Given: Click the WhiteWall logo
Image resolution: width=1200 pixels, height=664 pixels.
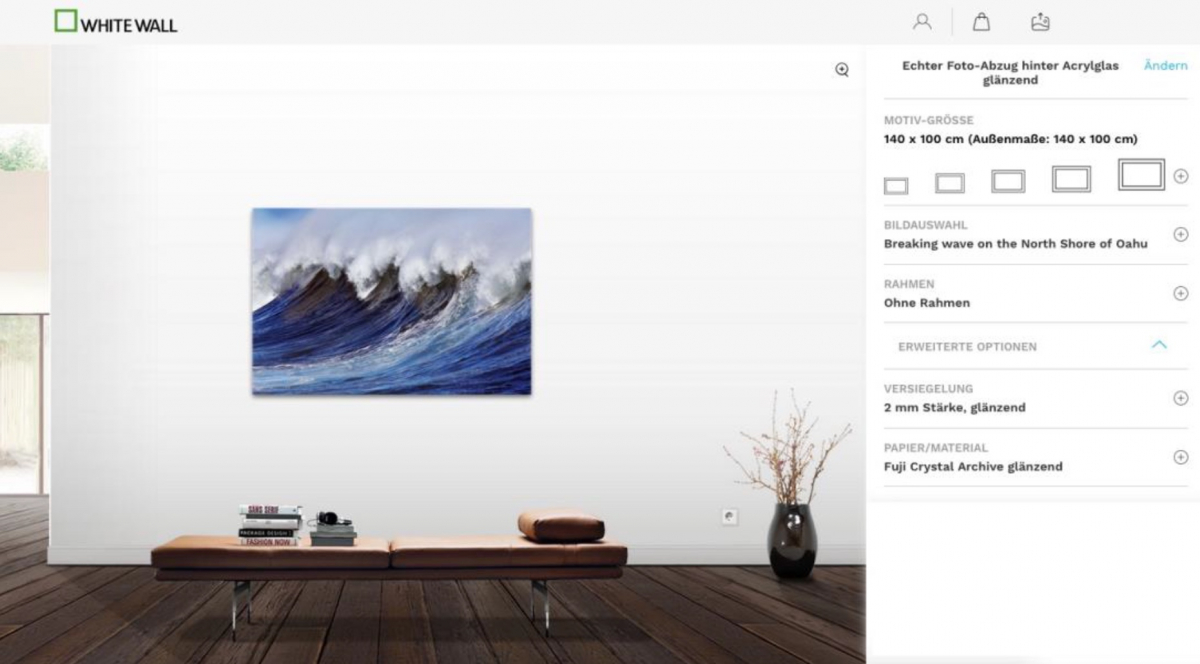Looking at the screenshot, I should pyautogui.click(x=116, y=22).
